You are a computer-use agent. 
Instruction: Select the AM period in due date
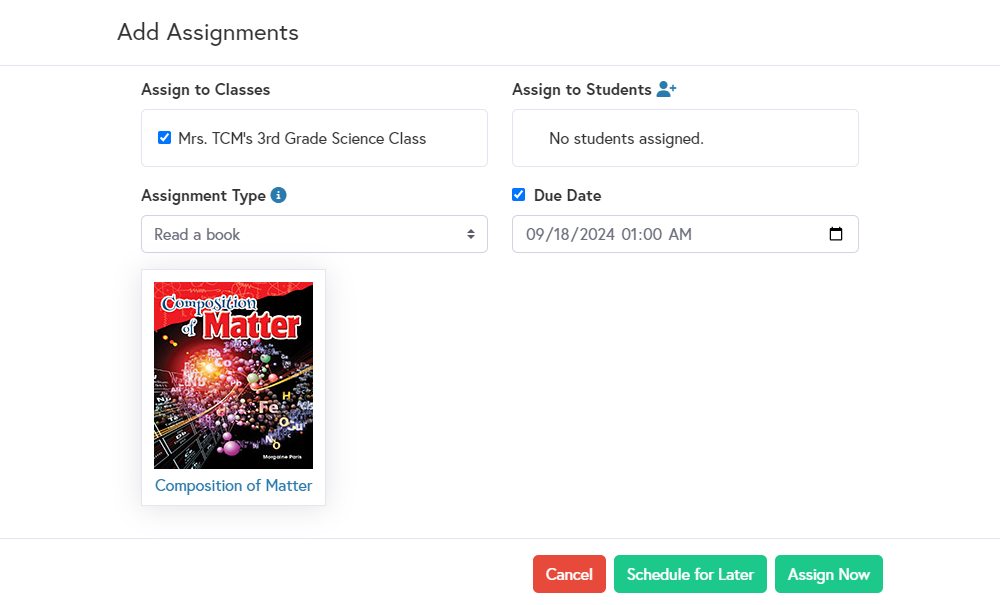click(x=680, y=235)
